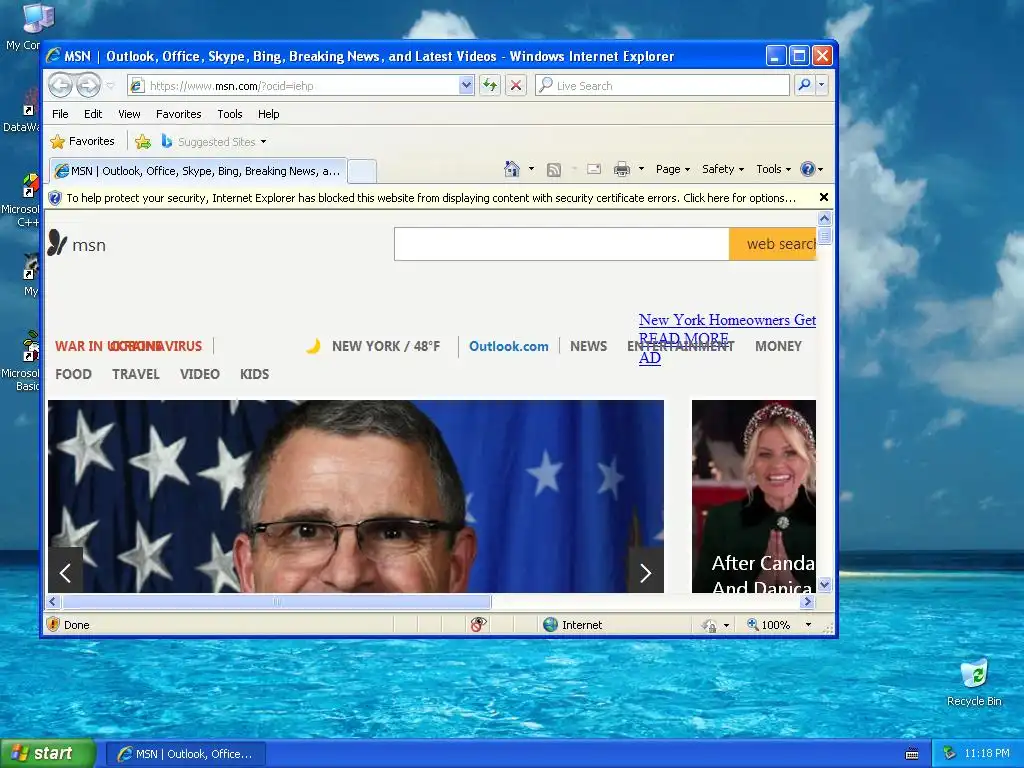Image resolution: width=1024 pixels, height=768 pixels.
Task: Open the TRAVEL navigation link
Action: [136, 374]
